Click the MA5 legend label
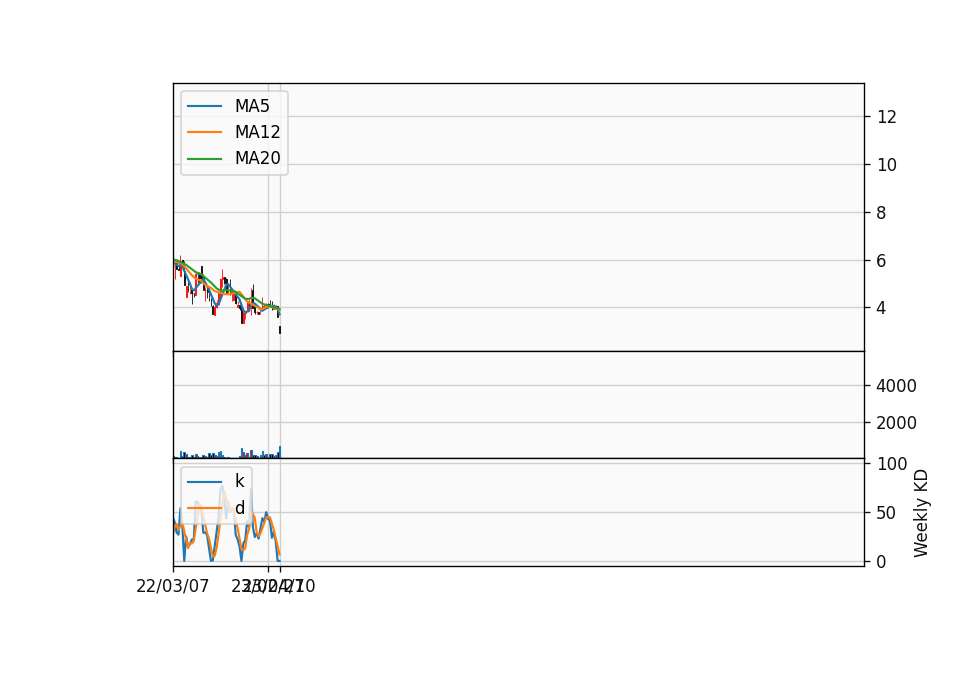The height and width of the screenshot is (690, 960). click(x=252, y=106)
